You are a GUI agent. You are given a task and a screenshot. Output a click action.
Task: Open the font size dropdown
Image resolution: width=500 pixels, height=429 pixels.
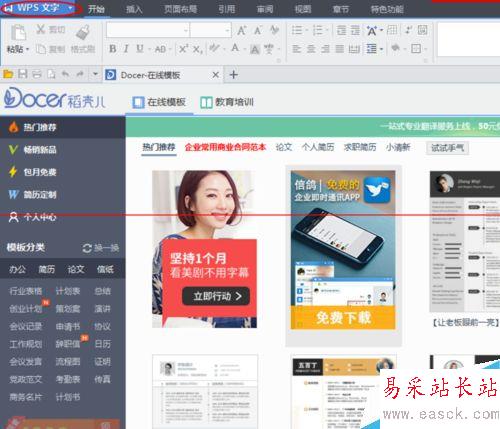tap(210, 30)
